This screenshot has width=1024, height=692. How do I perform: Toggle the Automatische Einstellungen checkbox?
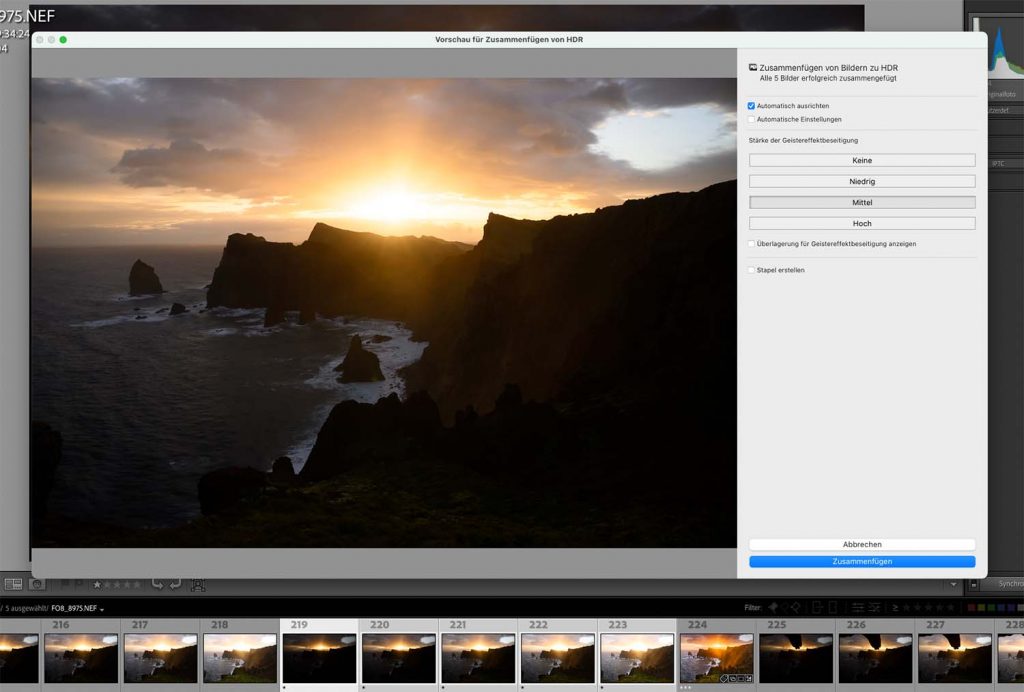point(752,119)
